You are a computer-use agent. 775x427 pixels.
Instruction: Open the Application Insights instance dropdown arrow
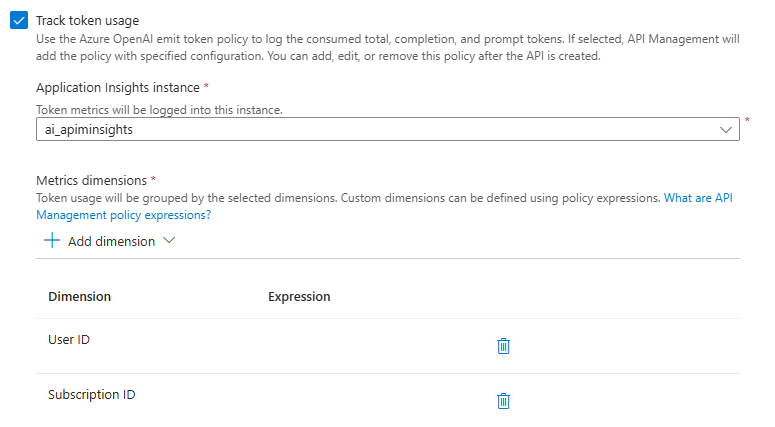[726, 129]
